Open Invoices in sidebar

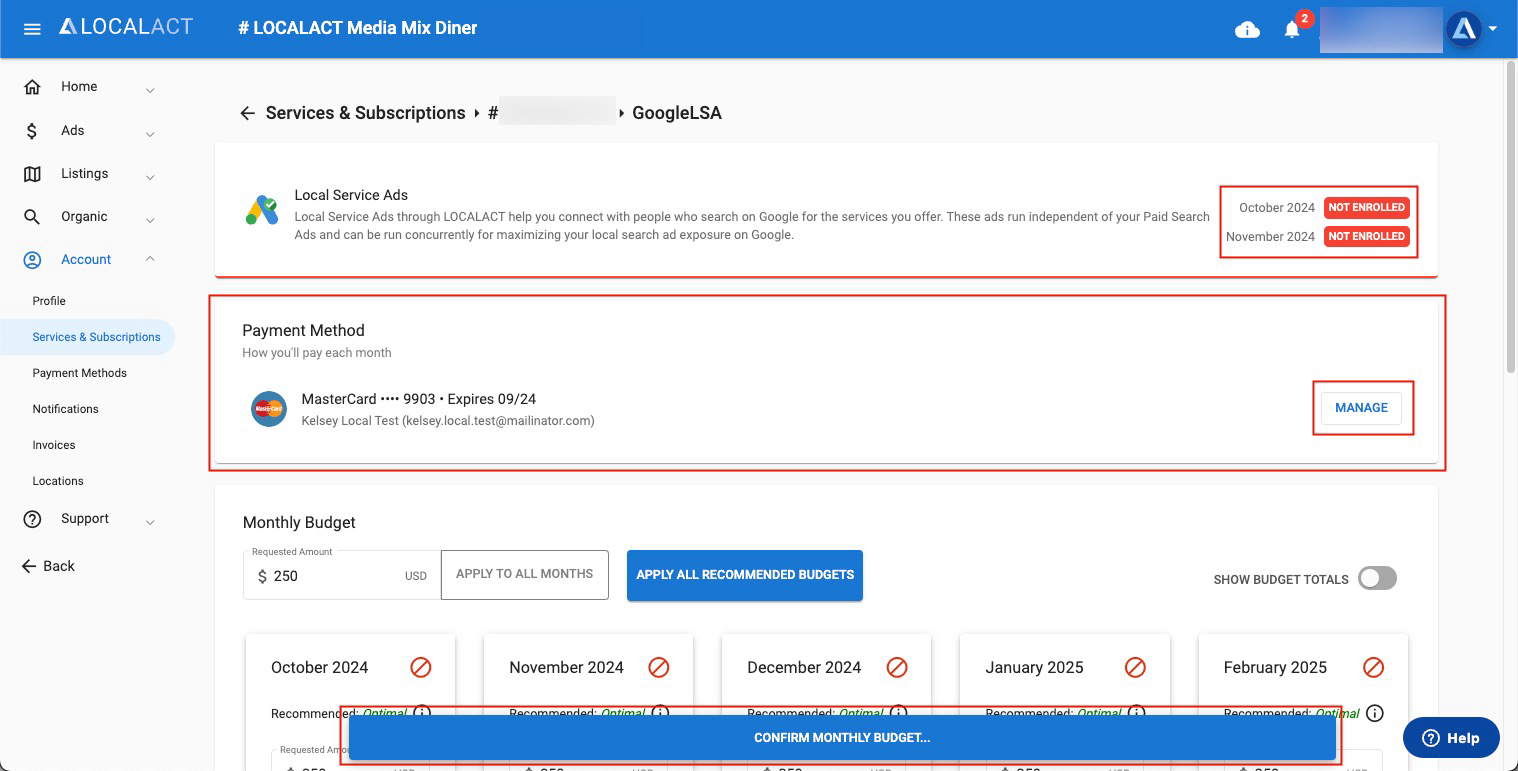click(54, 445)
